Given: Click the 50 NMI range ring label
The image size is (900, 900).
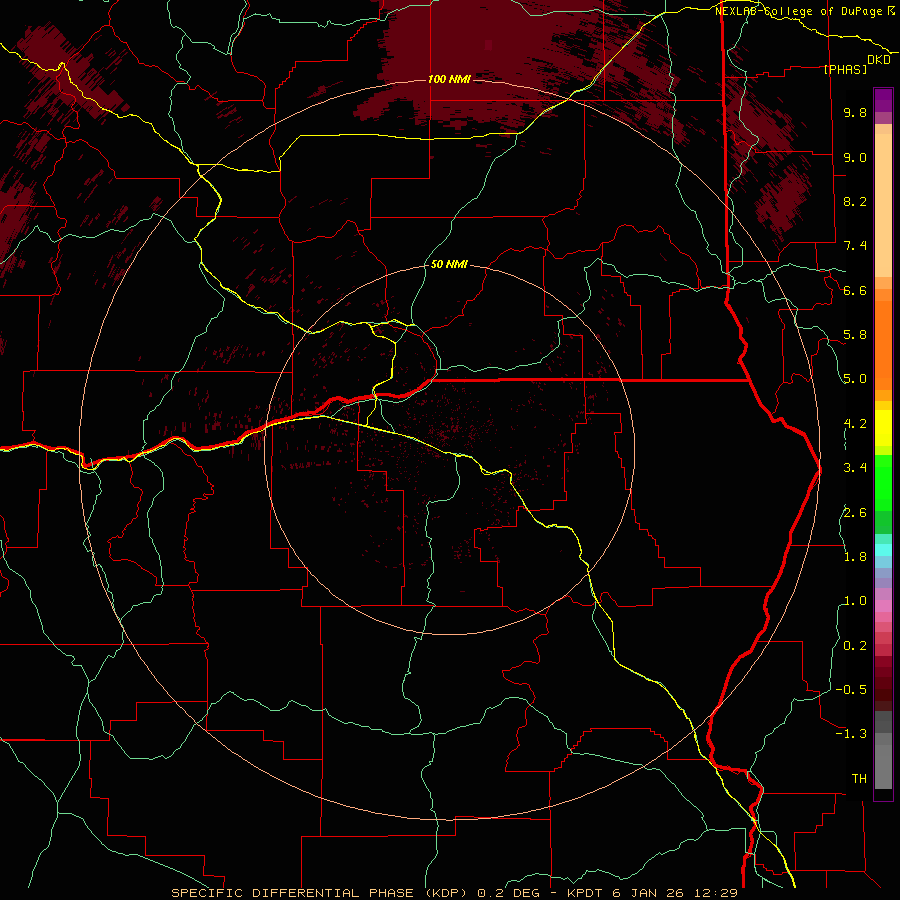Looking at the screenshot, I should 449,264.
